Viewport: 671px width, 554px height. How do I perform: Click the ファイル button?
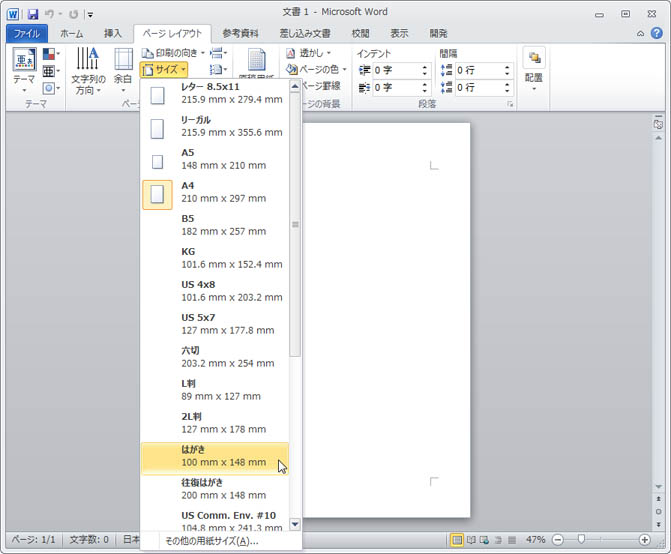click(26, 33)
